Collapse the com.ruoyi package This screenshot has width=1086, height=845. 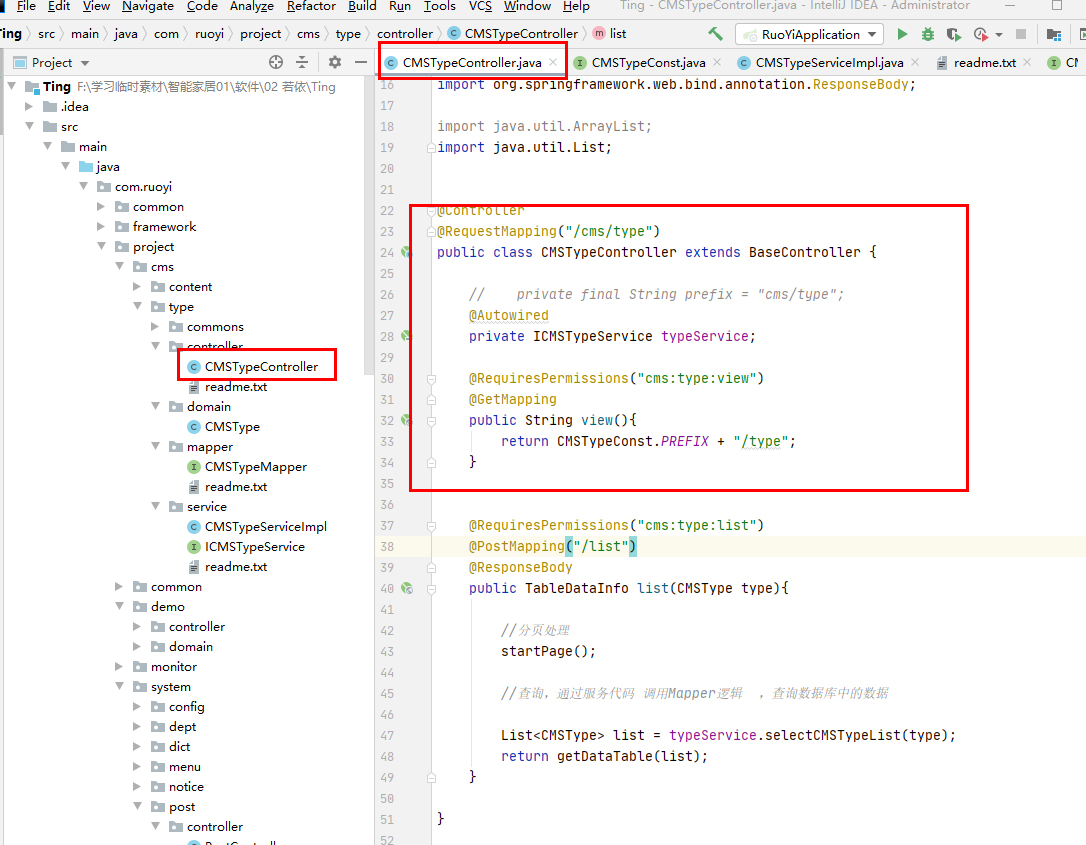point(83,186)
